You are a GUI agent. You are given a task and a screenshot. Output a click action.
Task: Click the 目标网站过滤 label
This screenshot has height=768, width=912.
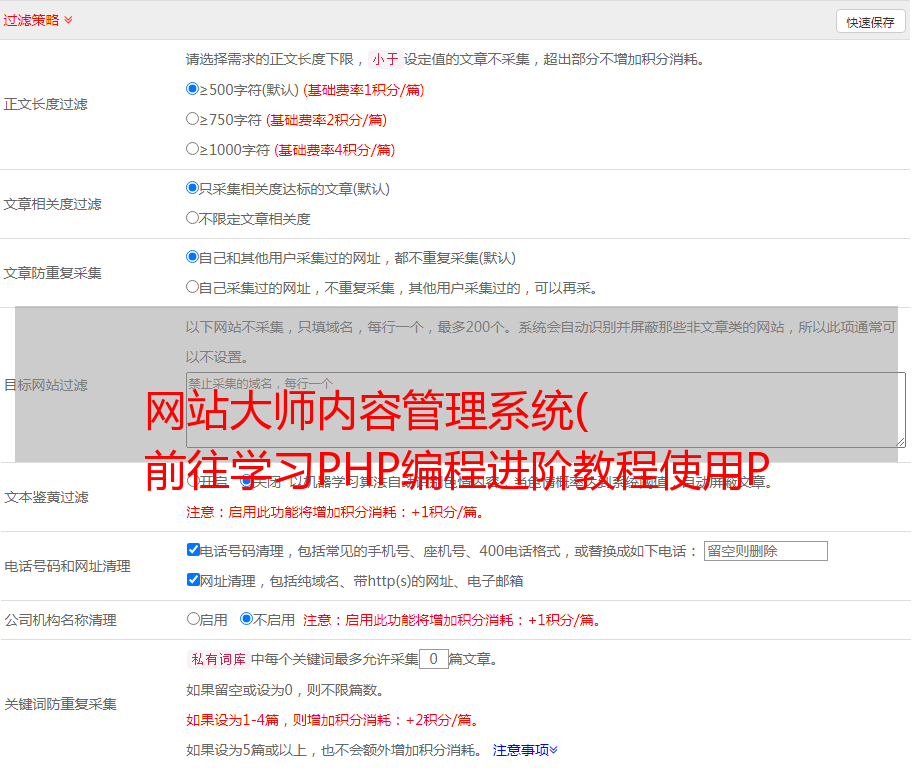coord(45,385)
